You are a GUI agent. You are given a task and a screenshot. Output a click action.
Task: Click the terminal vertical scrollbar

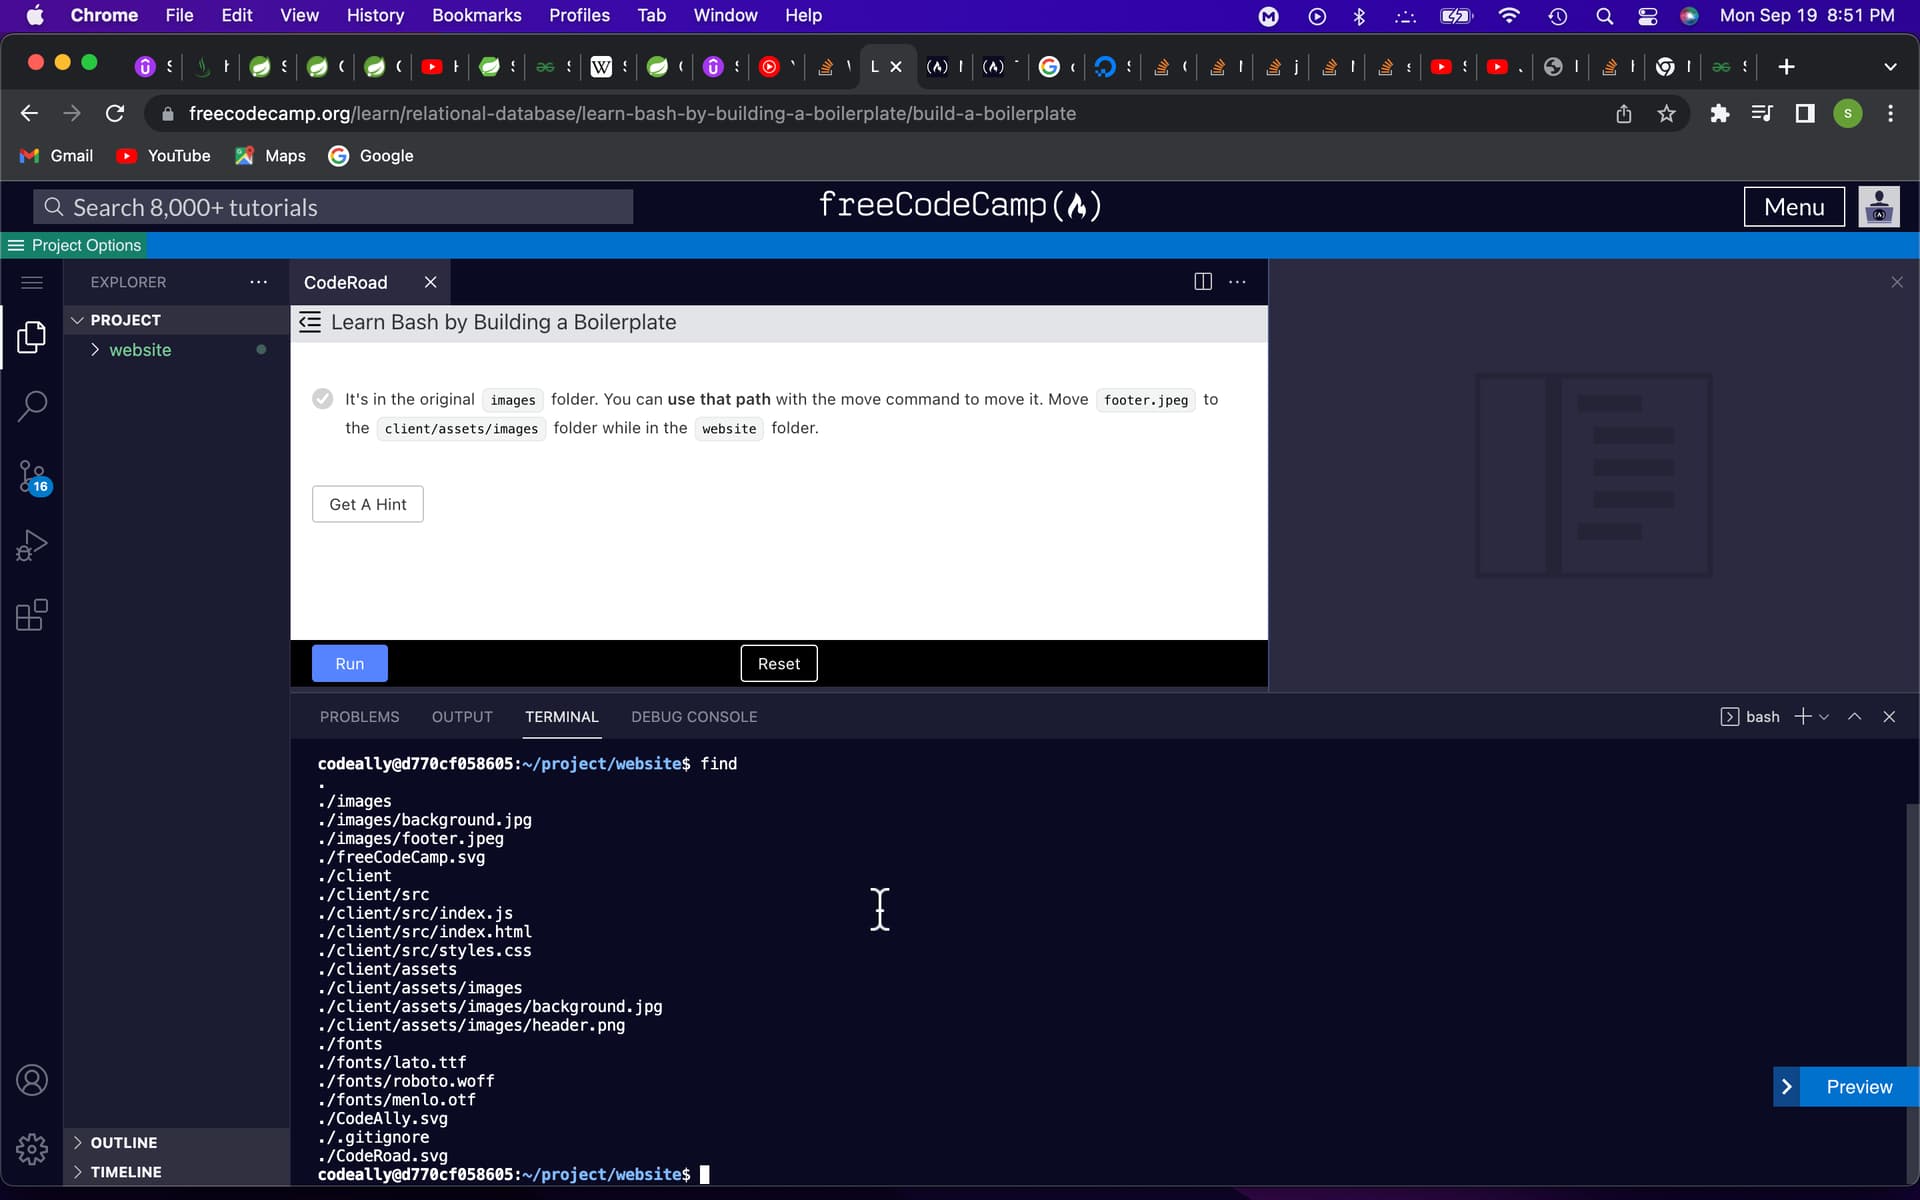[1912, 995]
